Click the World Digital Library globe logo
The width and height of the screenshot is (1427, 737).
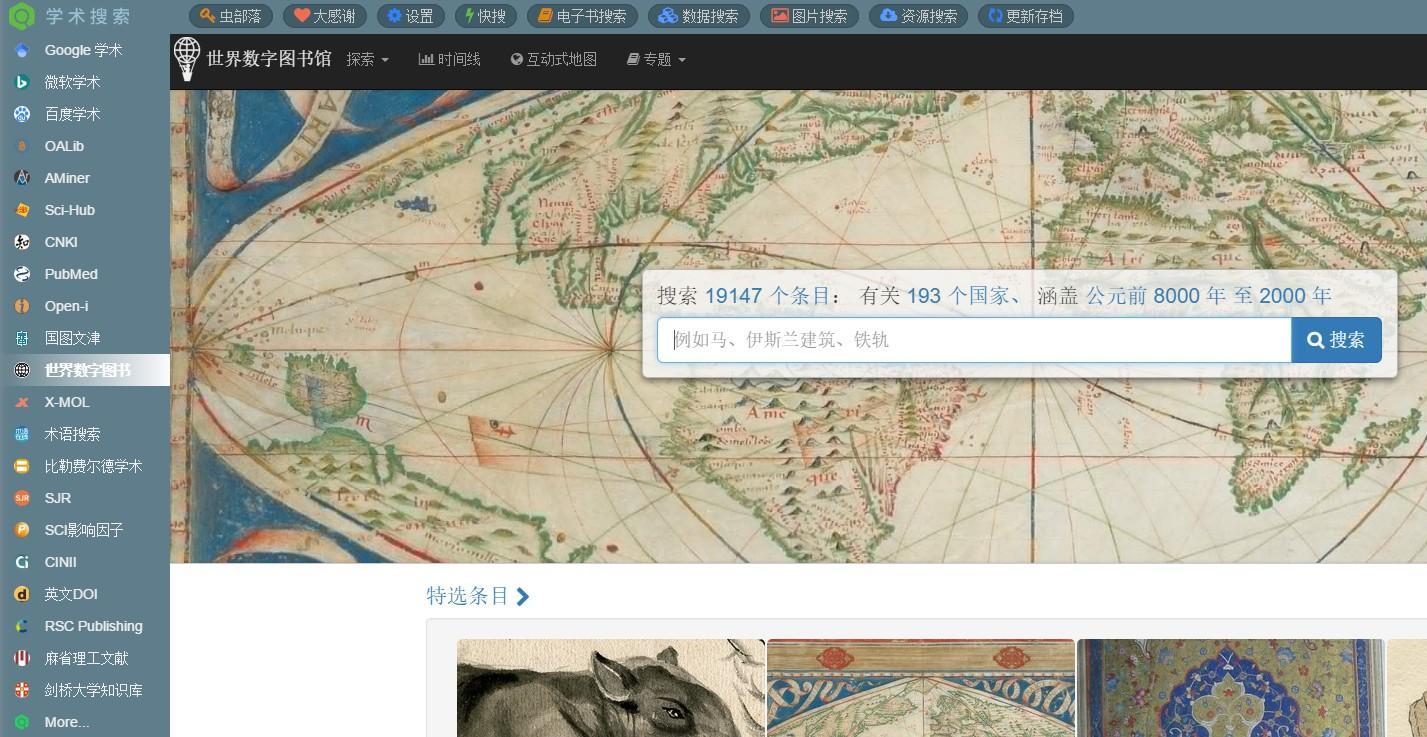coord(187,59)
